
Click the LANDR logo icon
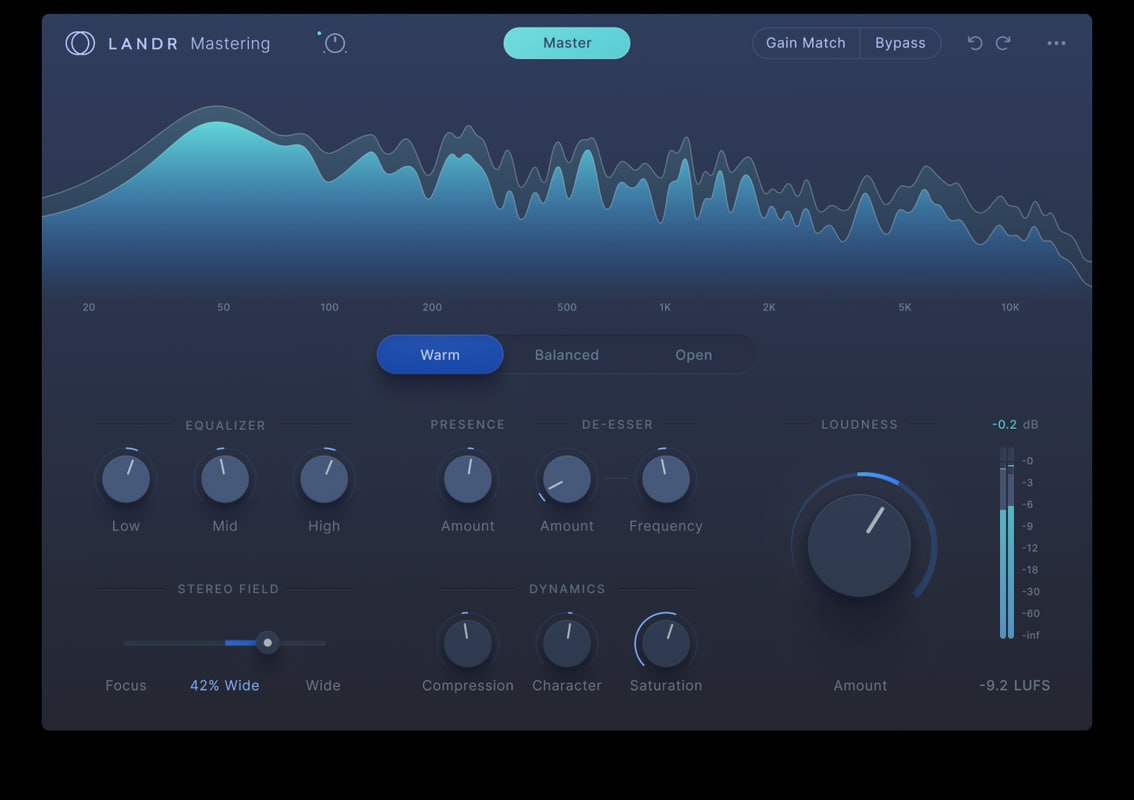(80, 43)
